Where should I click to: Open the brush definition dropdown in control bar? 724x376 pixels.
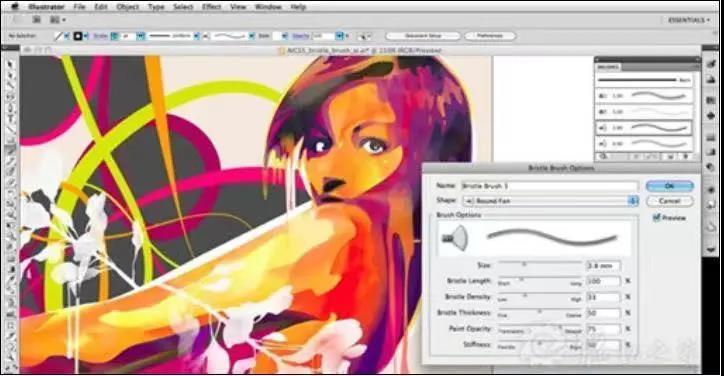(x=252, y=36)
